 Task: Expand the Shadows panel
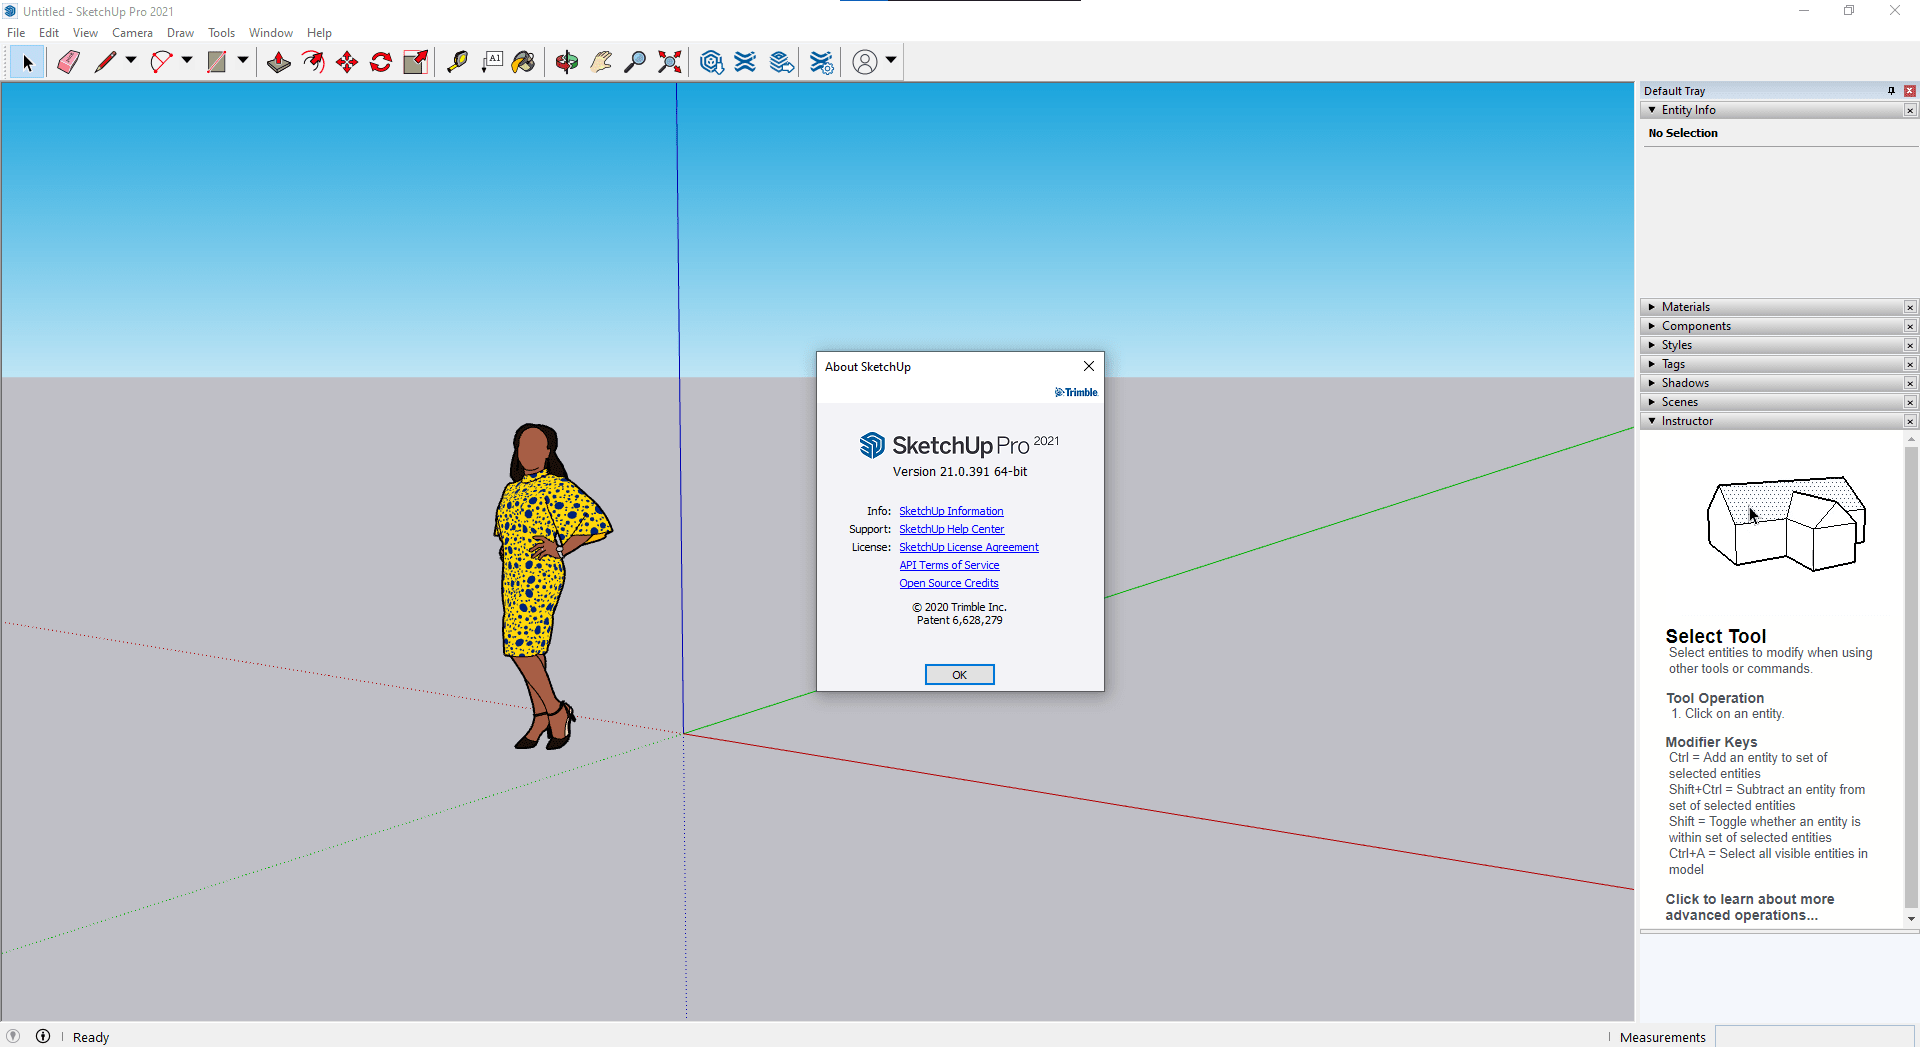1652,383
